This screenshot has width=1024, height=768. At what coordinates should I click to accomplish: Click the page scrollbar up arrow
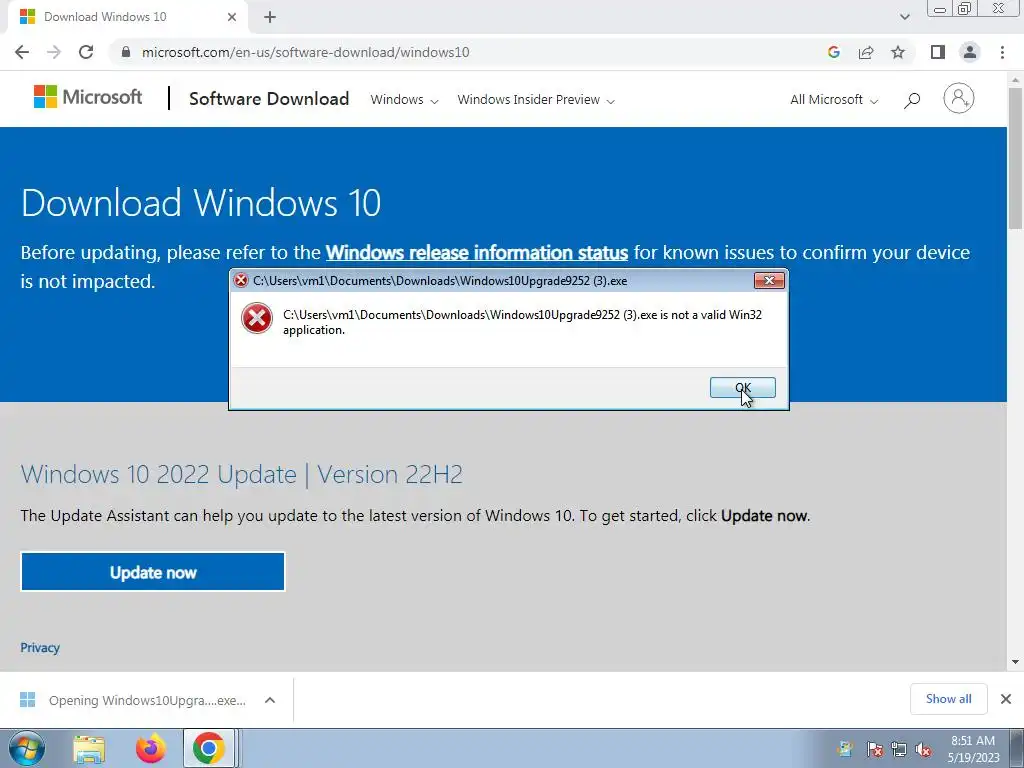click(x=1015, y=80)
